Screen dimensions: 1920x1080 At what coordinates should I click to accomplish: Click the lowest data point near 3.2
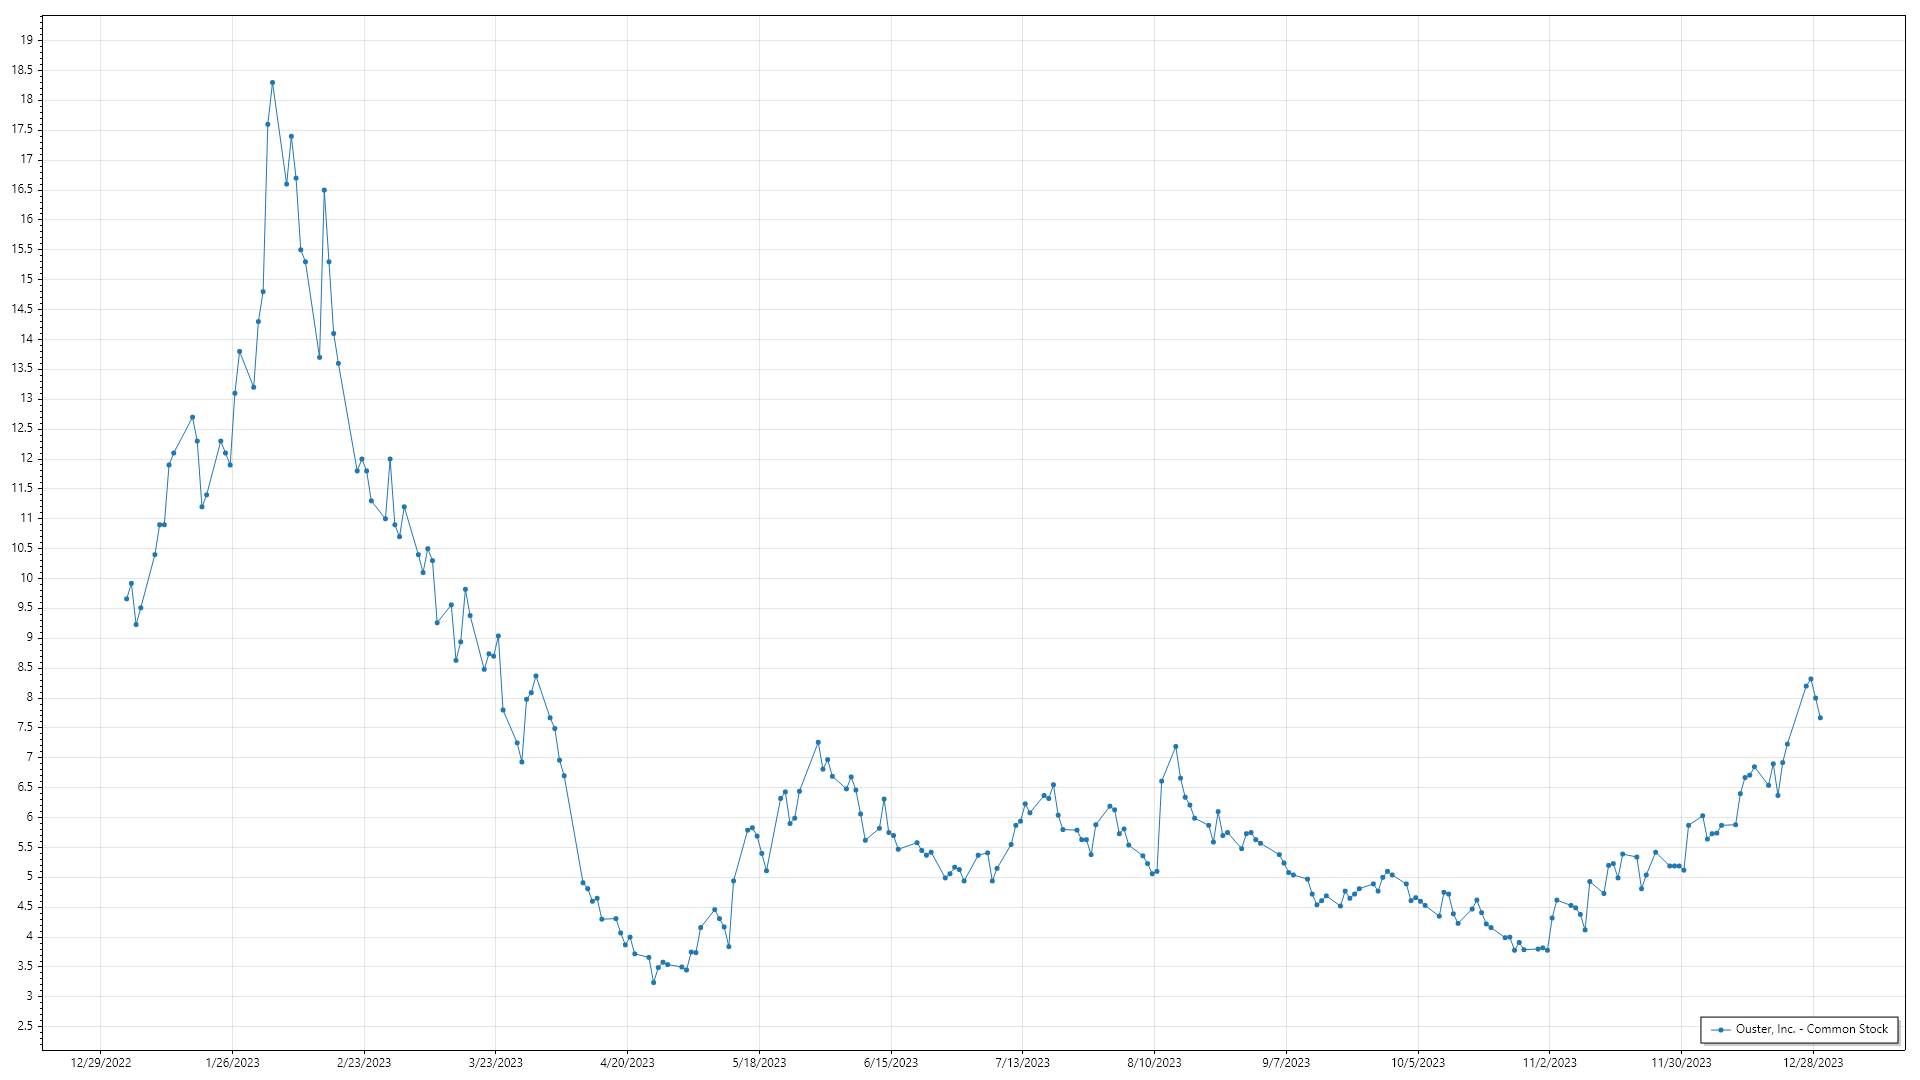tap(653, 982)
